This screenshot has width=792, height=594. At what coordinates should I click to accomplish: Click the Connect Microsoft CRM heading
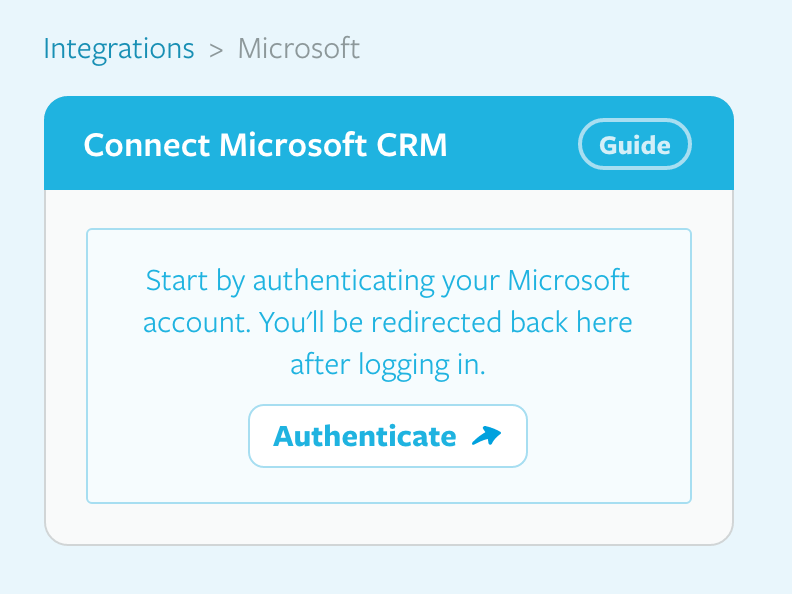point(265,146)
